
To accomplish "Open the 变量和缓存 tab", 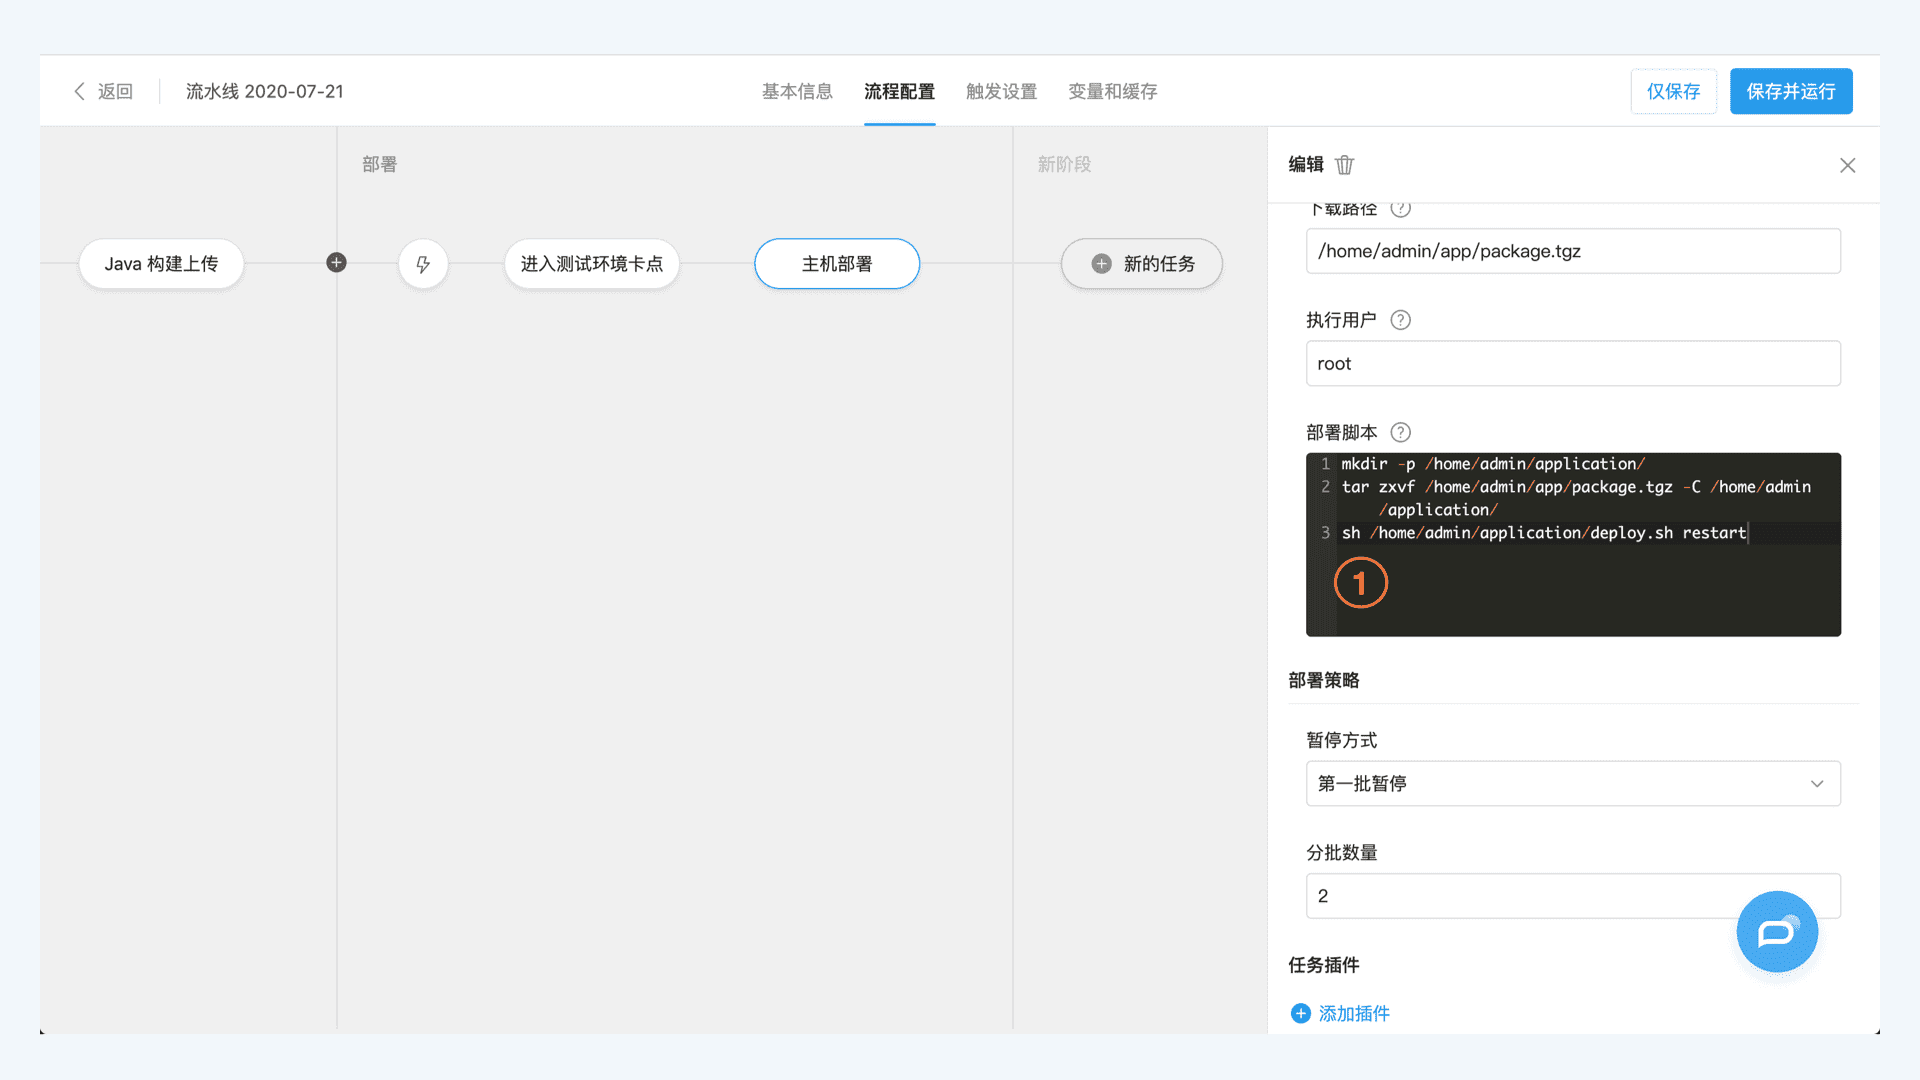I will point(1112,91).
